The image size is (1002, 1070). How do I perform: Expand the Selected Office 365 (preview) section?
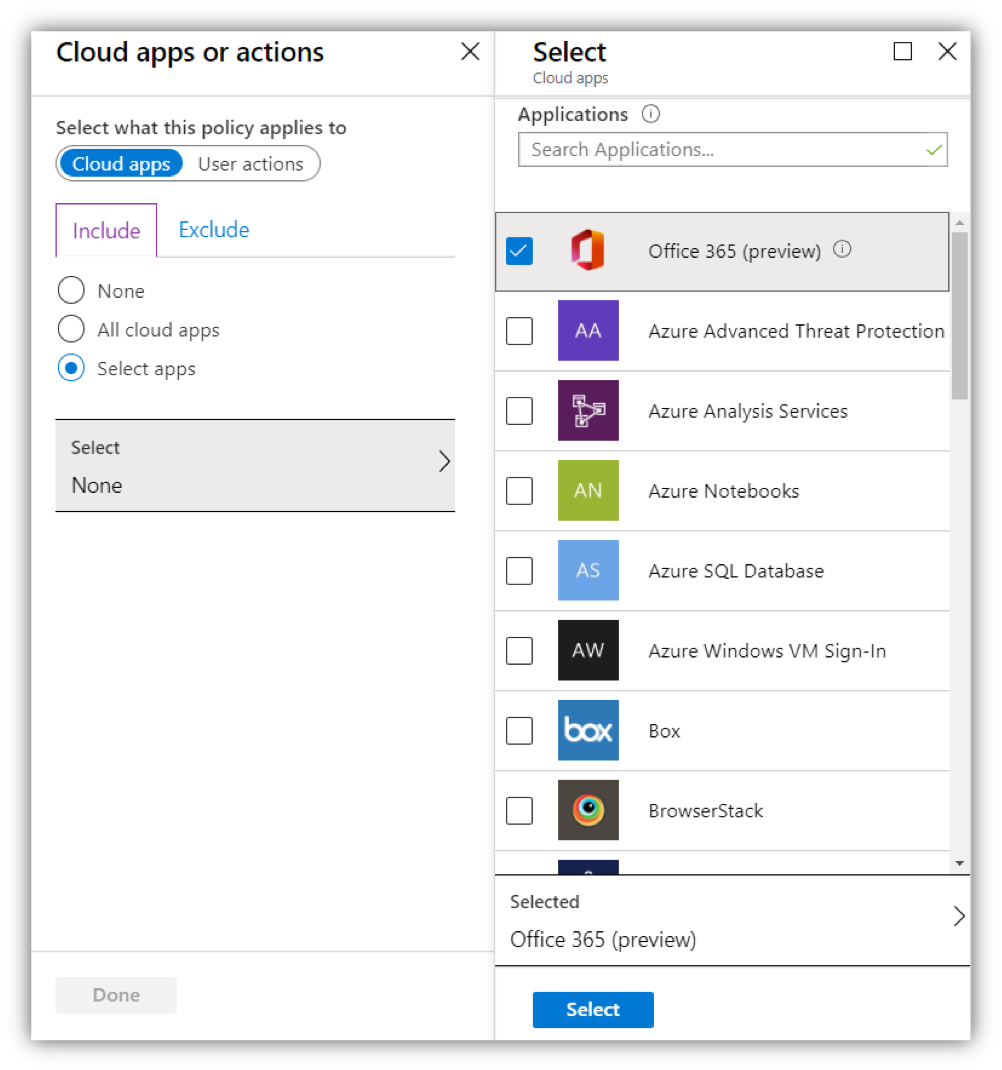click(959, 916)
